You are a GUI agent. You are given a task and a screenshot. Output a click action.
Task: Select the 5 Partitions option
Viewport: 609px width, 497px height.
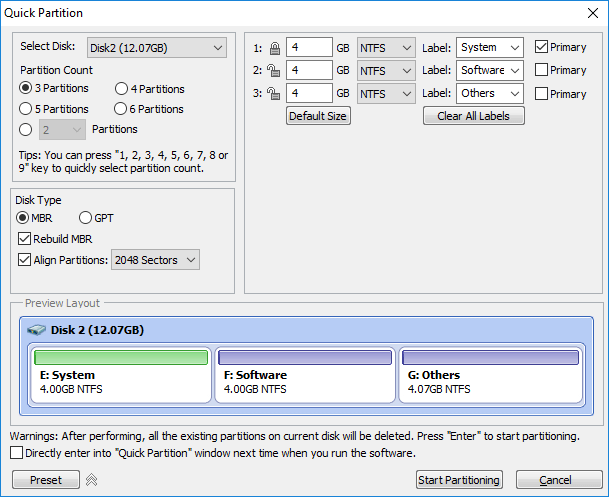(54, 109)
